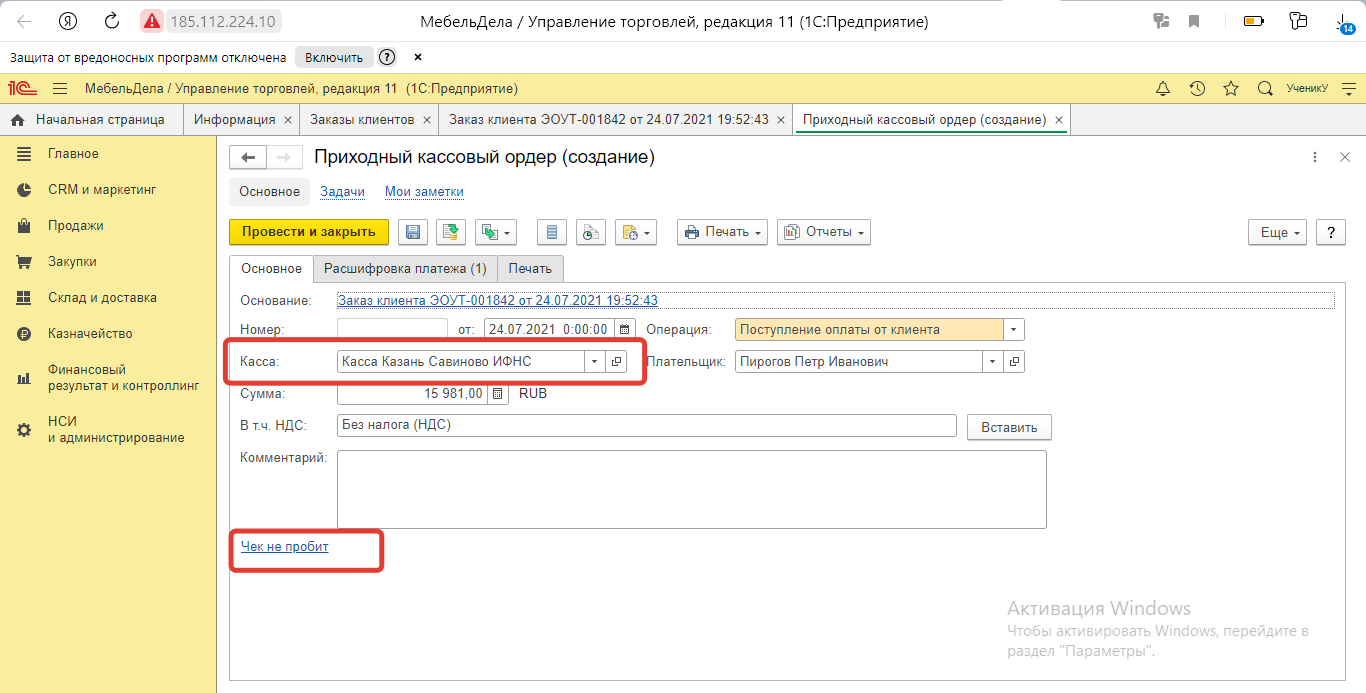Click the date field 24.07.2021 0:00:00

tap(549, 329)
